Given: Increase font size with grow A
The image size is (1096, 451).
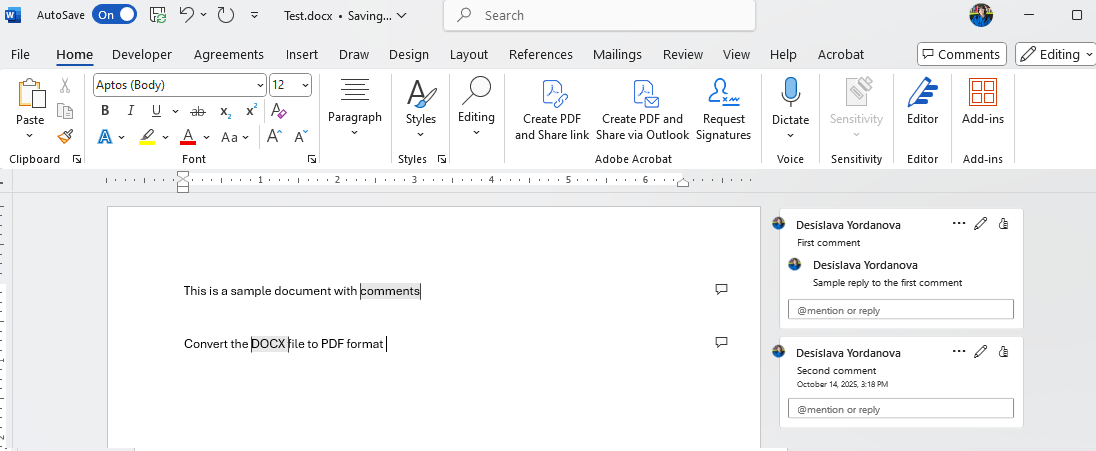Looking at the screenshot, I should [x=275, y=136].
